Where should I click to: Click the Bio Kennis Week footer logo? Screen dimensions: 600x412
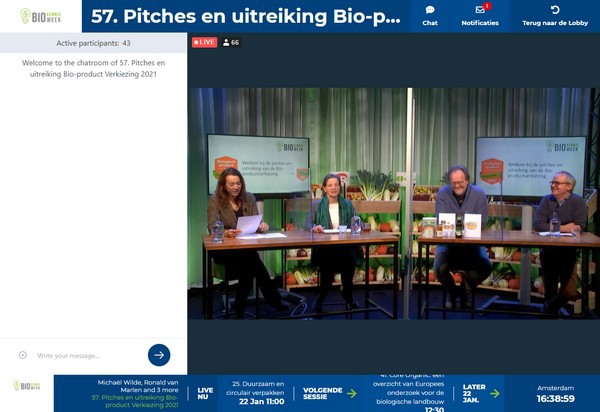28,385
